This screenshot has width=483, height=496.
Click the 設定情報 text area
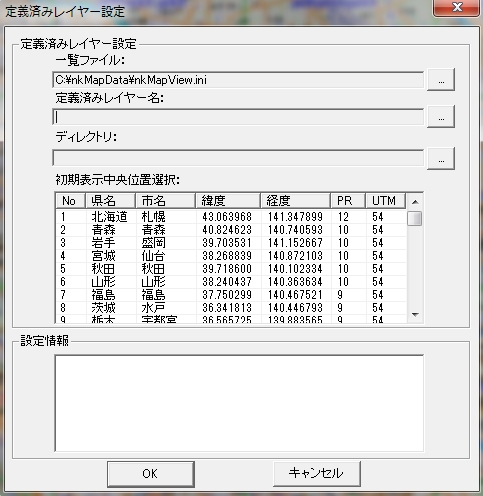tap(239, 404)
